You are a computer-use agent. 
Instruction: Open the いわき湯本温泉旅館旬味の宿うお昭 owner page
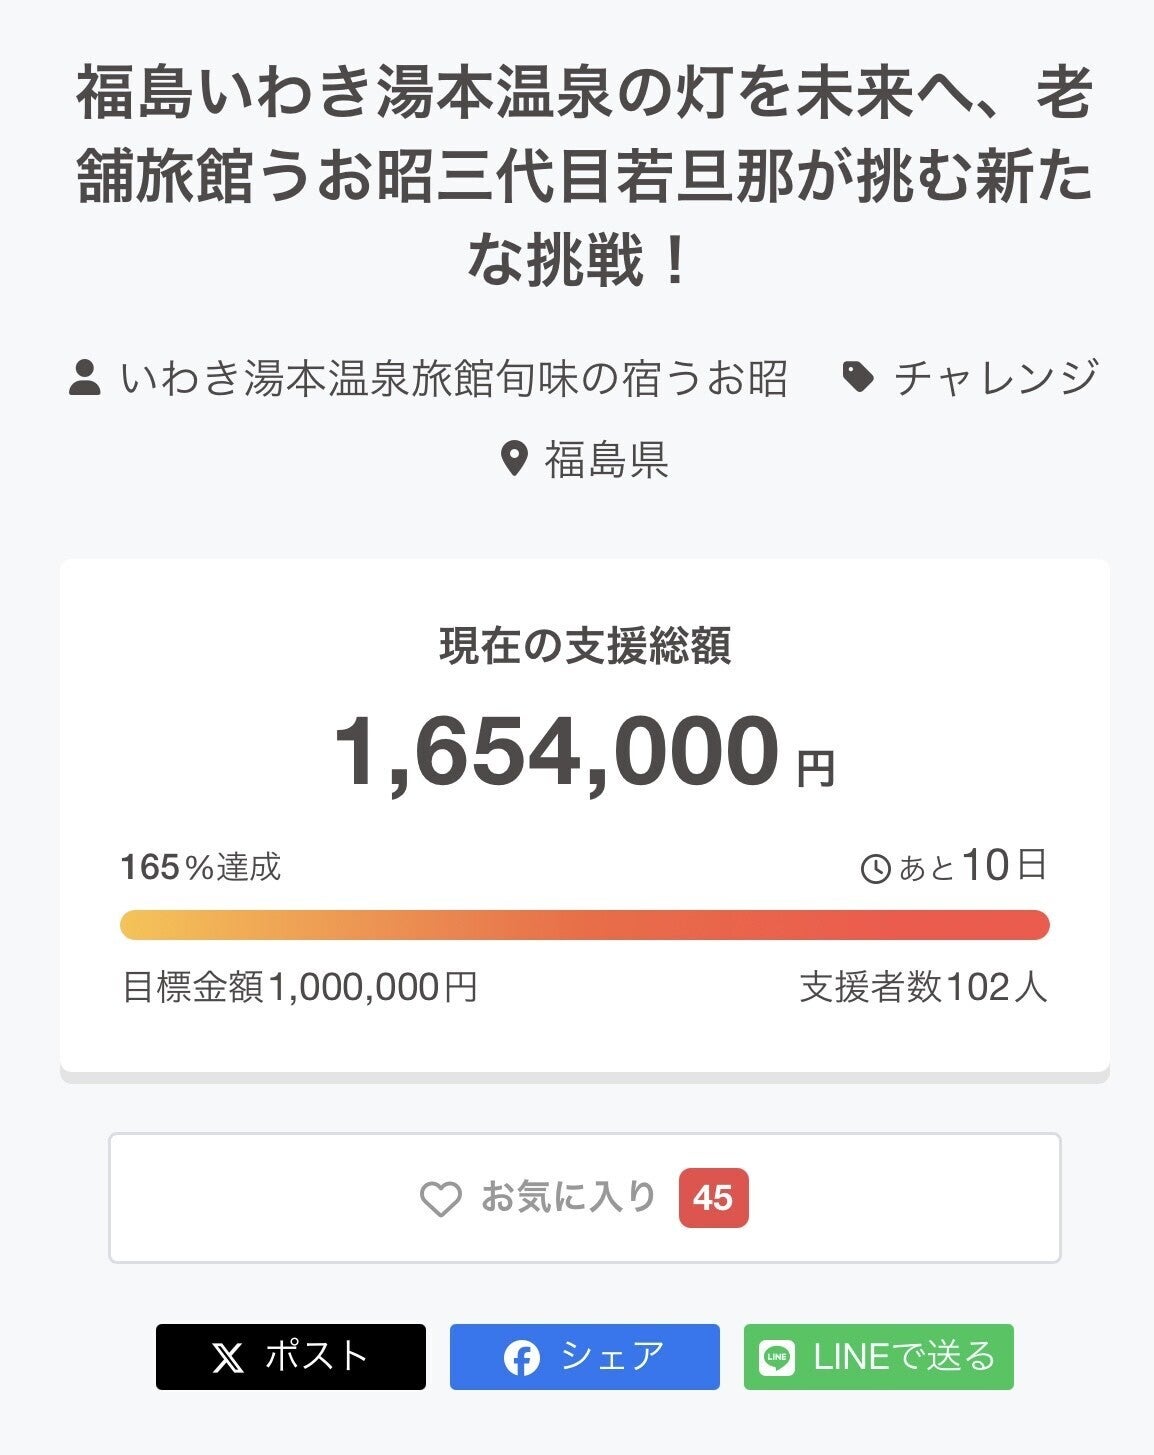click(453, 379)
